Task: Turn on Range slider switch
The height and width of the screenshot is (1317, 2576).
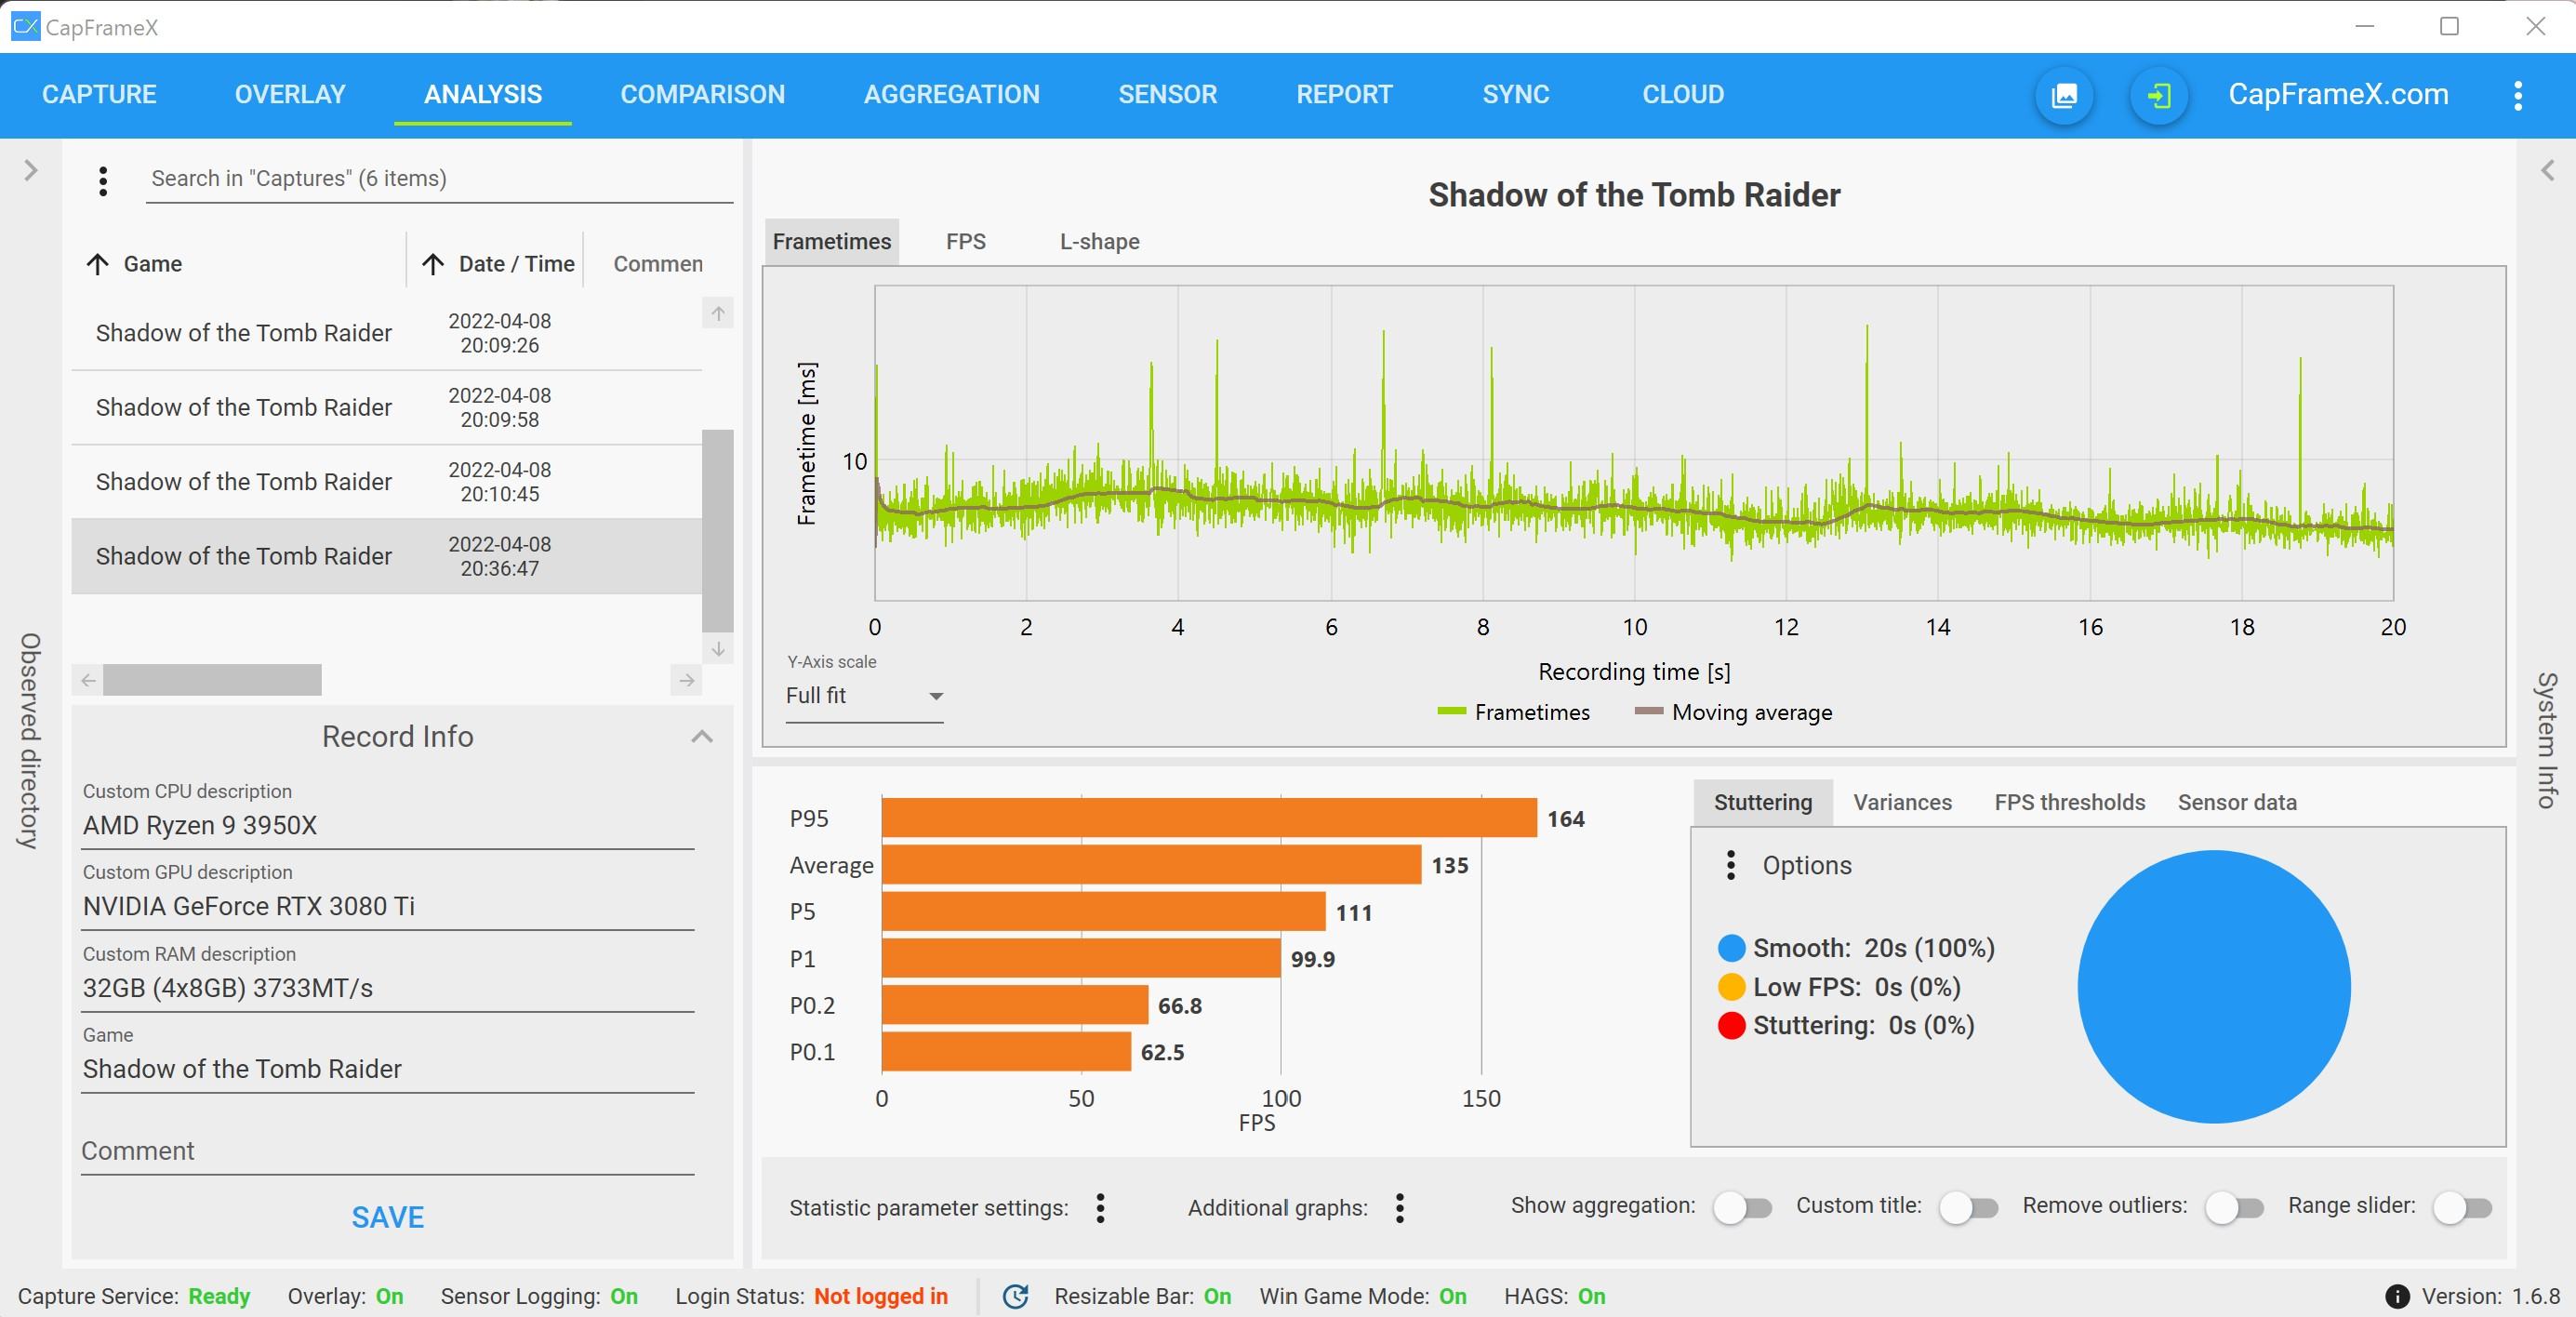Action: [2462, 1208]
